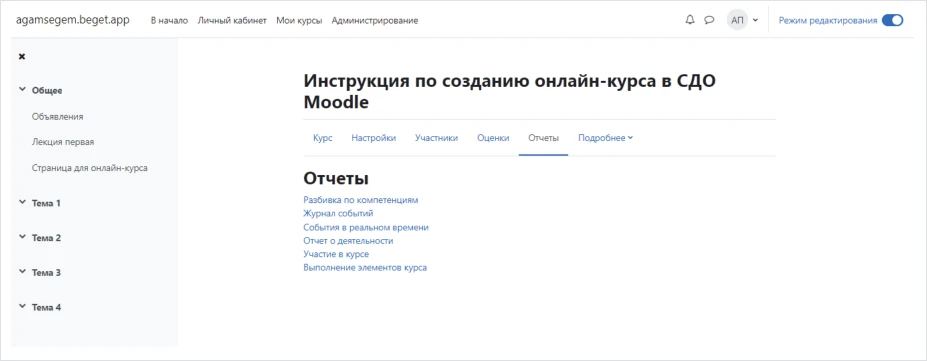927x361 pixels.
Task: Collapse the Общее section
Action: (22, 90)
